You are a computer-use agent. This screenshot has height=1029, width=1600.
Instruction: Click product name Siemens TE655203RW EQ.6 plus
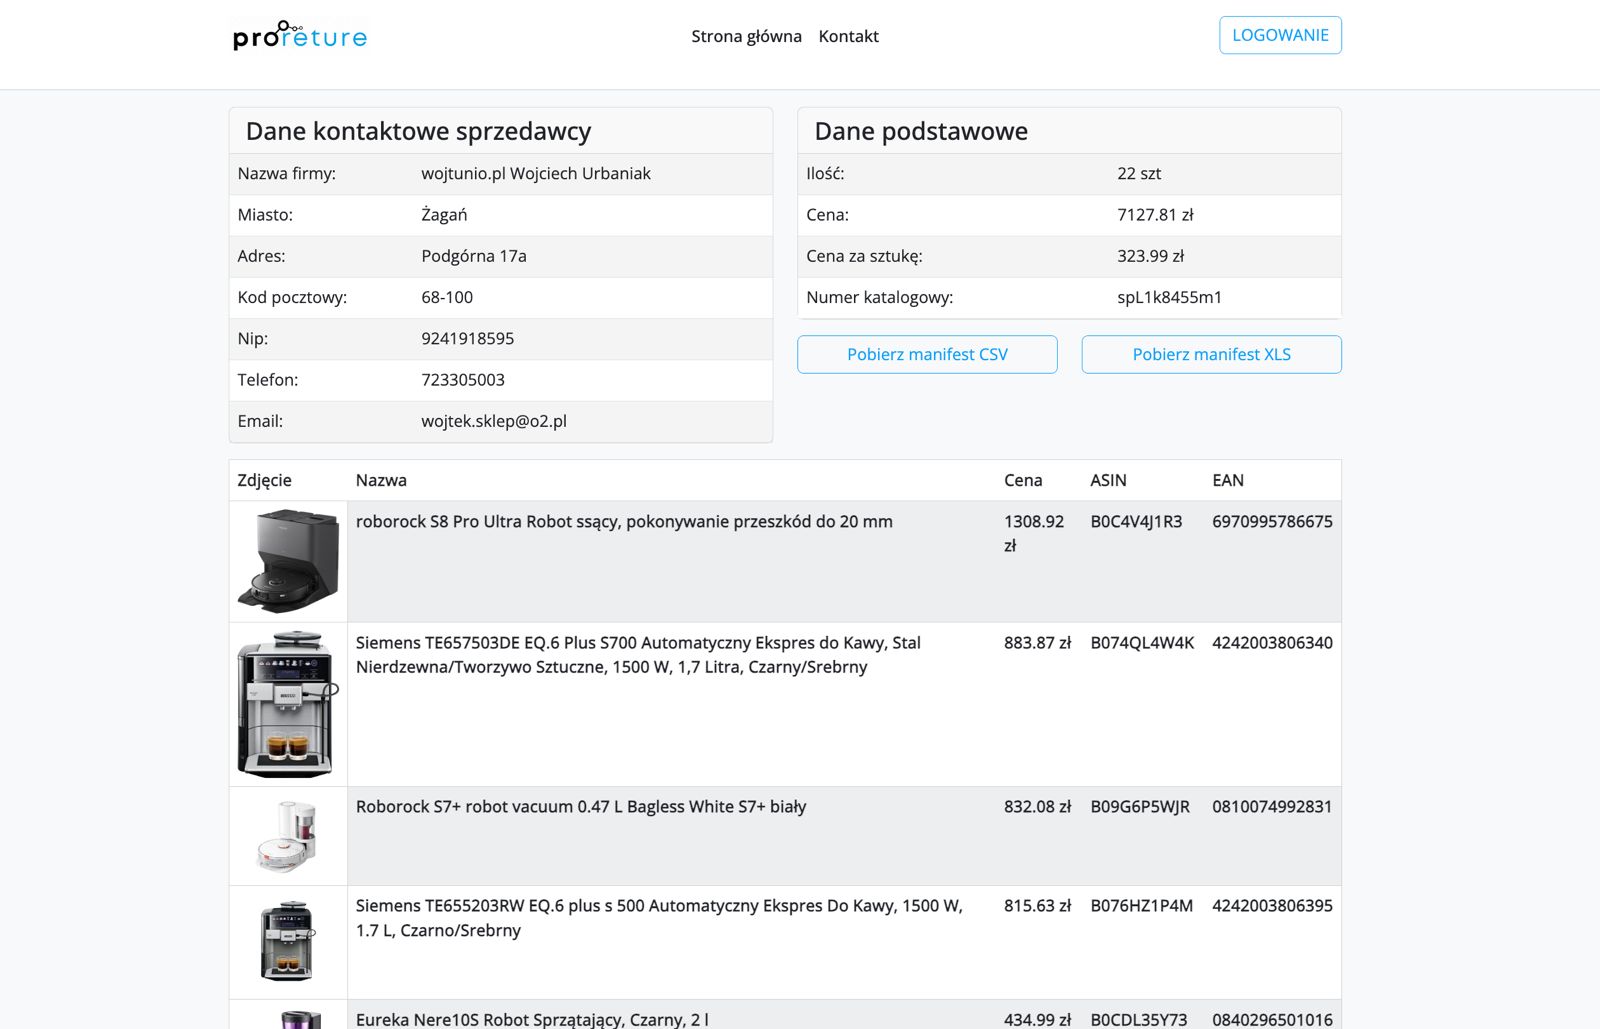point(659,917)
